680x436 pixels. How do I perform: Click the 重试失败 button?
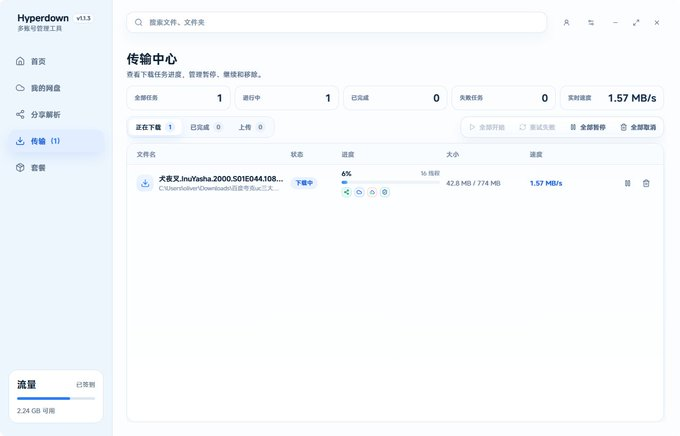[x=537, y=127]
